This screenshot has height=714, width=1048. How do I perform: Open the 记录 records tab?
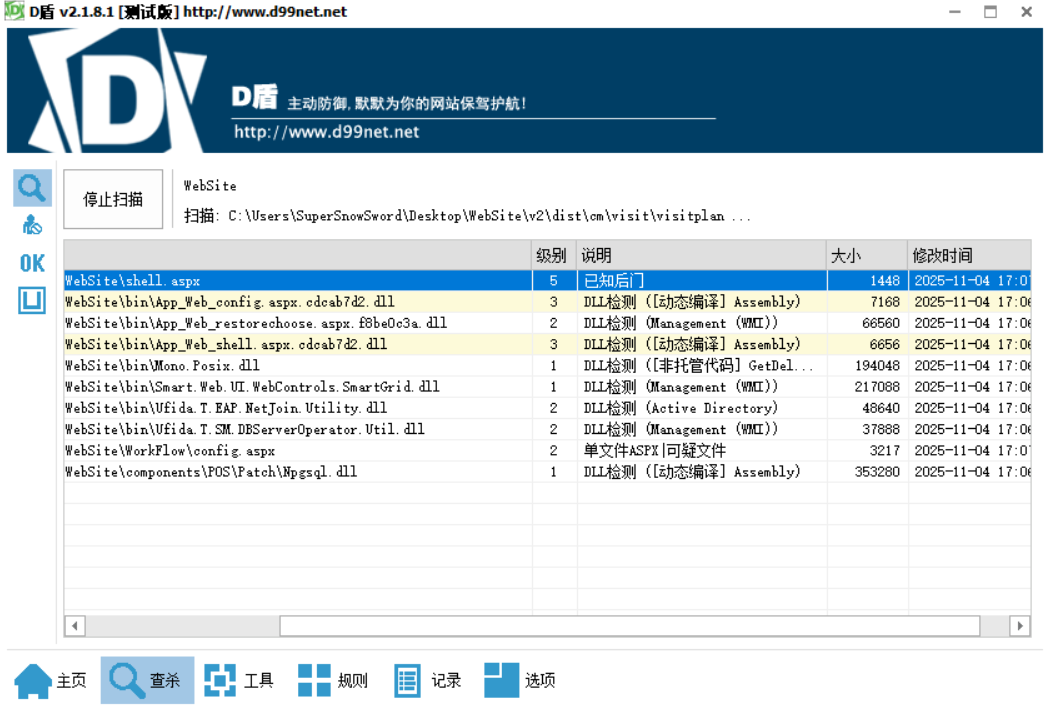click(428, 681)
